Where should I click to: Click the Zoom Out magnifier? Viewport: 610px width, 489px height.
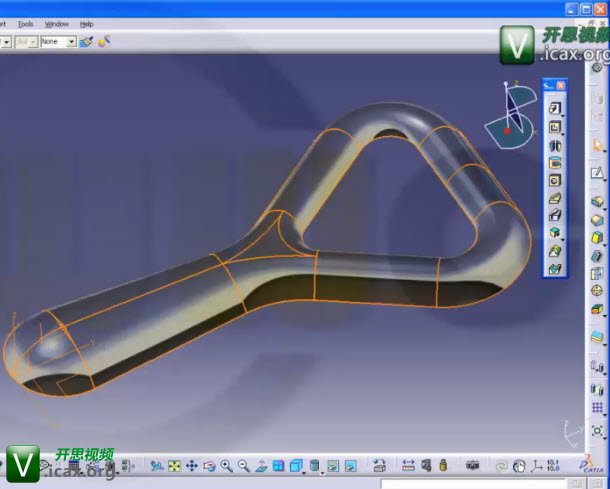point(243,466)
